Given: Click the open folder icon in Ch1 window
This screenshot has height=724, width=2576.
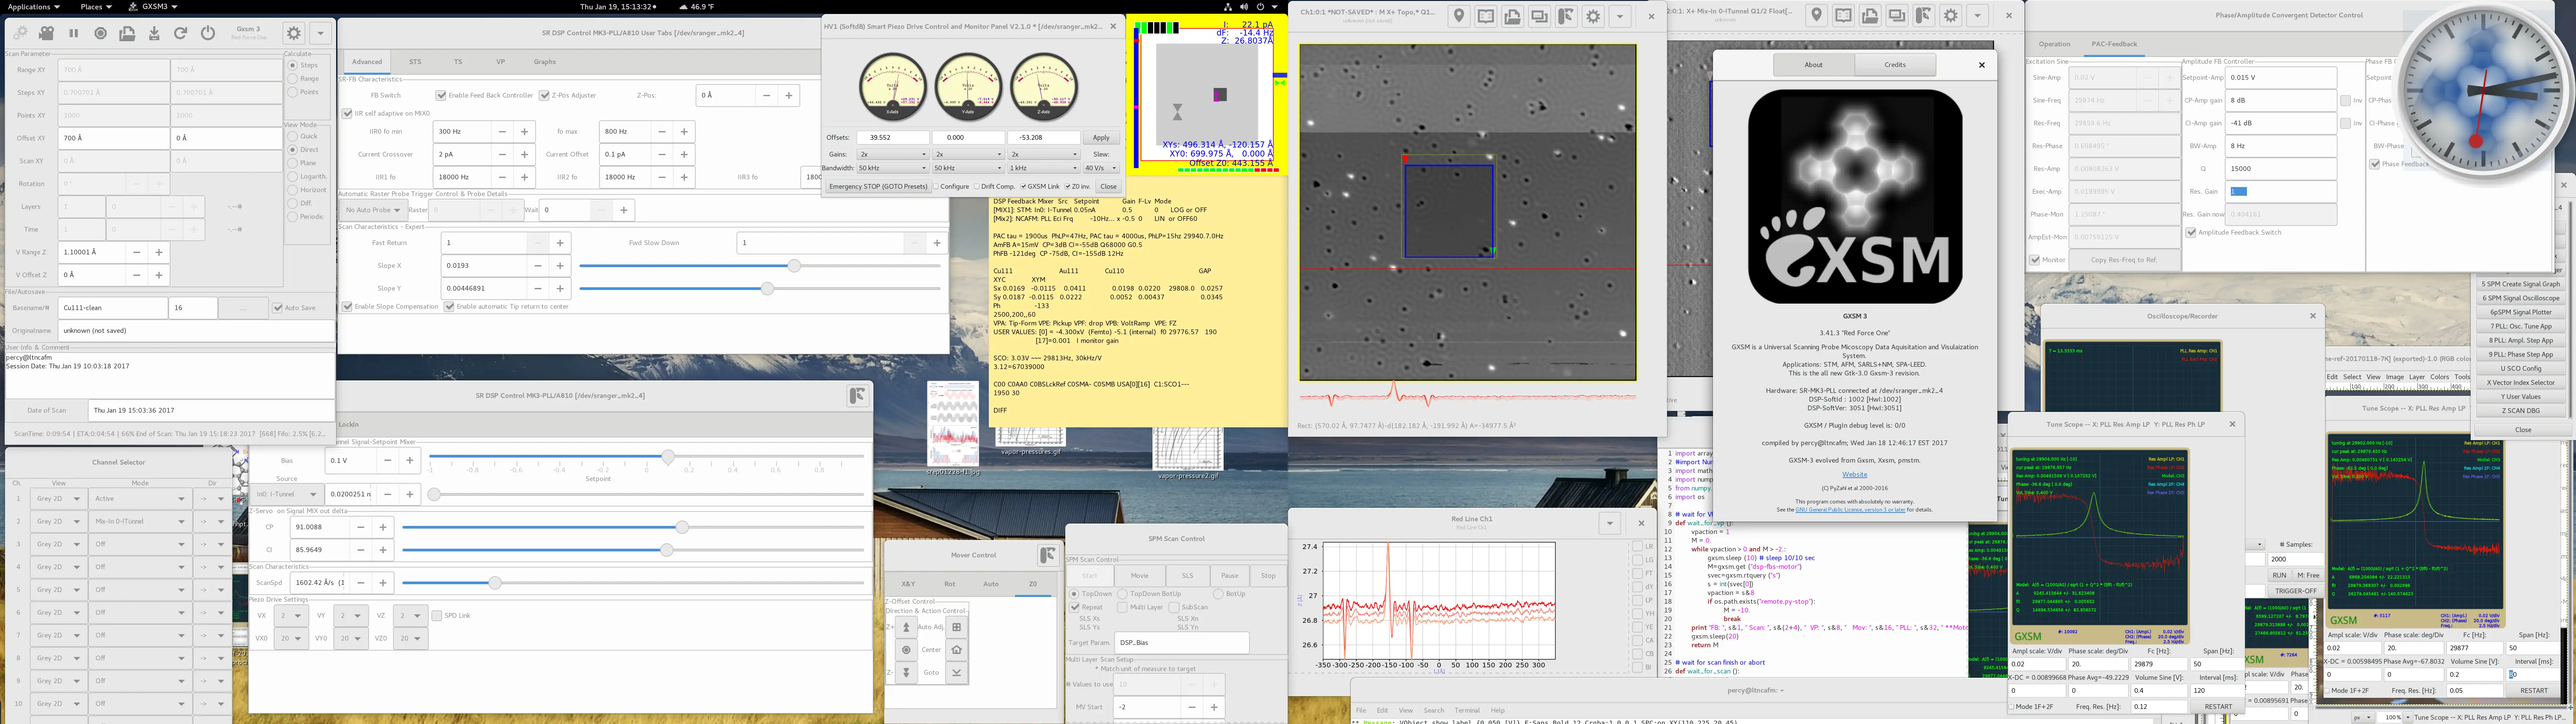Looking at the screenshot, I should (x=1513, y=16).
